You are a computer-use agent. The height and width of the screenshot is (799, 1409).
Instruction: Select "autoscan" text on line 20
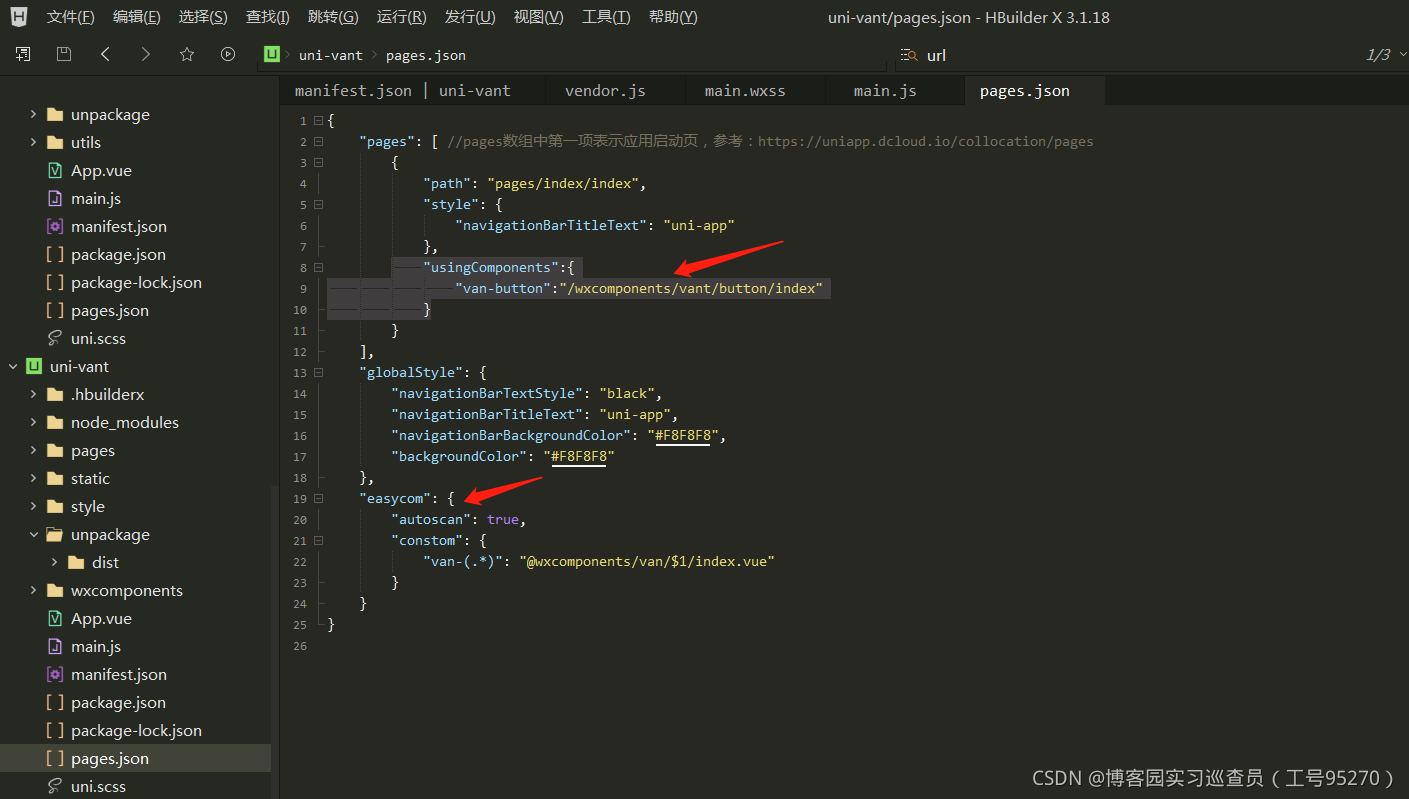[431, 519]
